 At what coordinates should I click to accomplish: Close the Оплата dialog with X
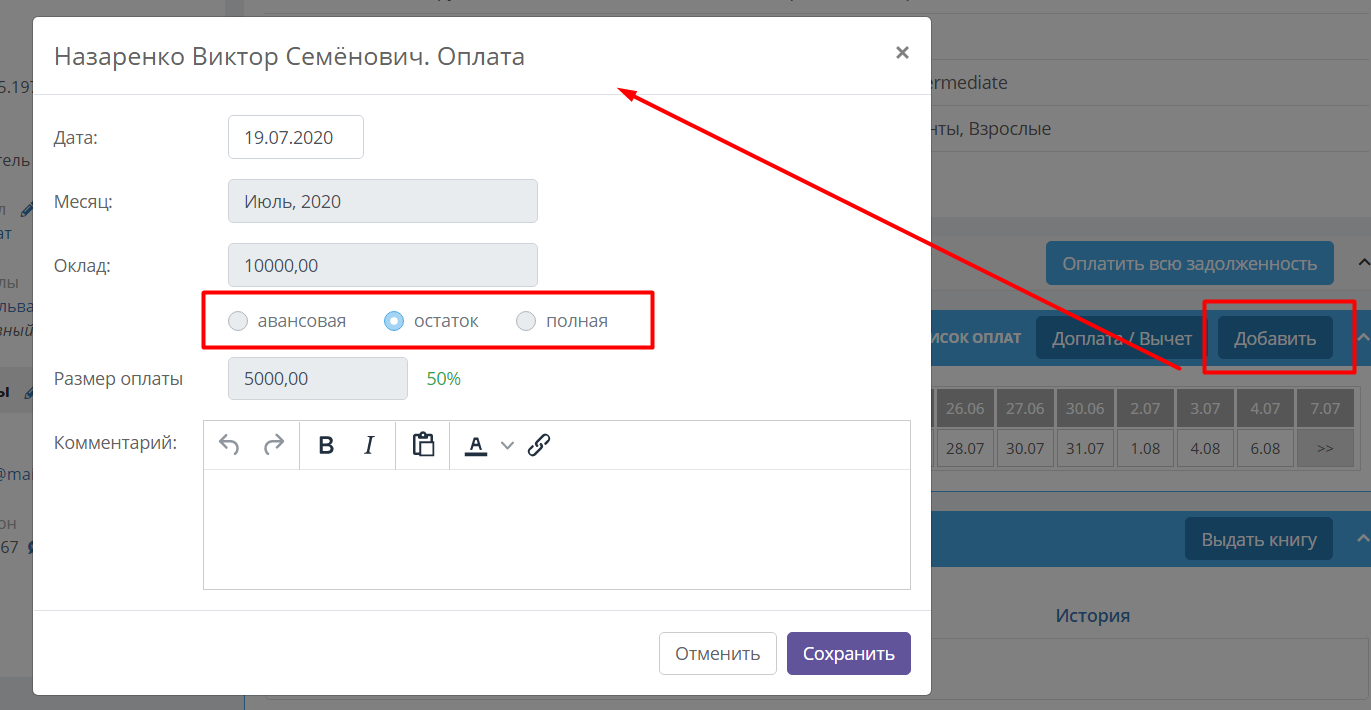(902, 53)
